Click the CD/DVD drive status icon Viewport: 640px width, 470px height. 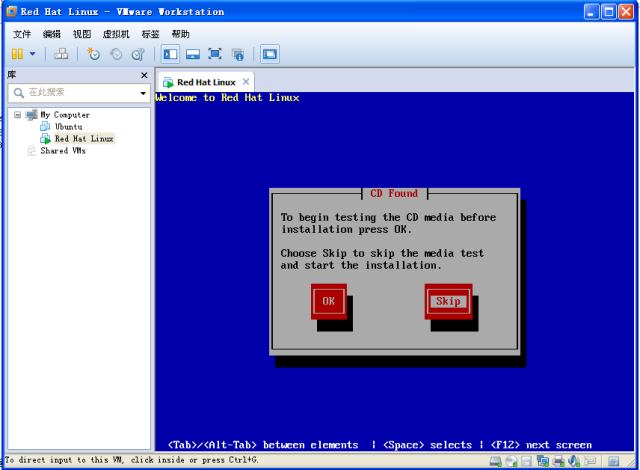pyautogui.click(x=511, y=461)
